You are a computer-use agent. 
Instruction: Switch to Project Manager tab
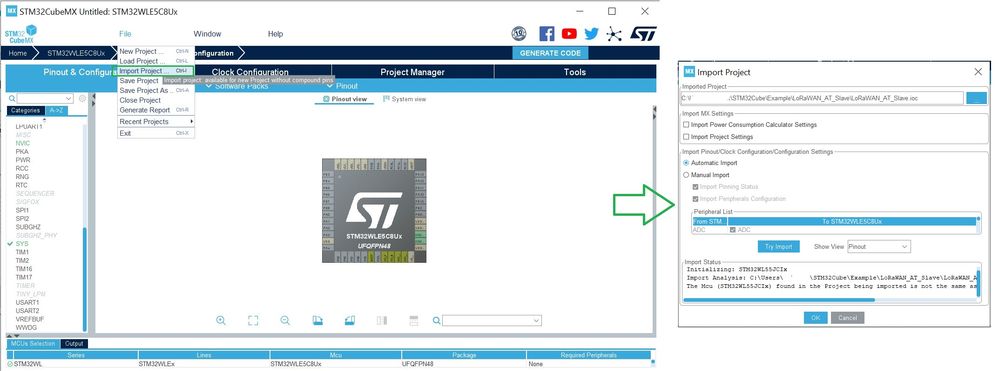412,72
